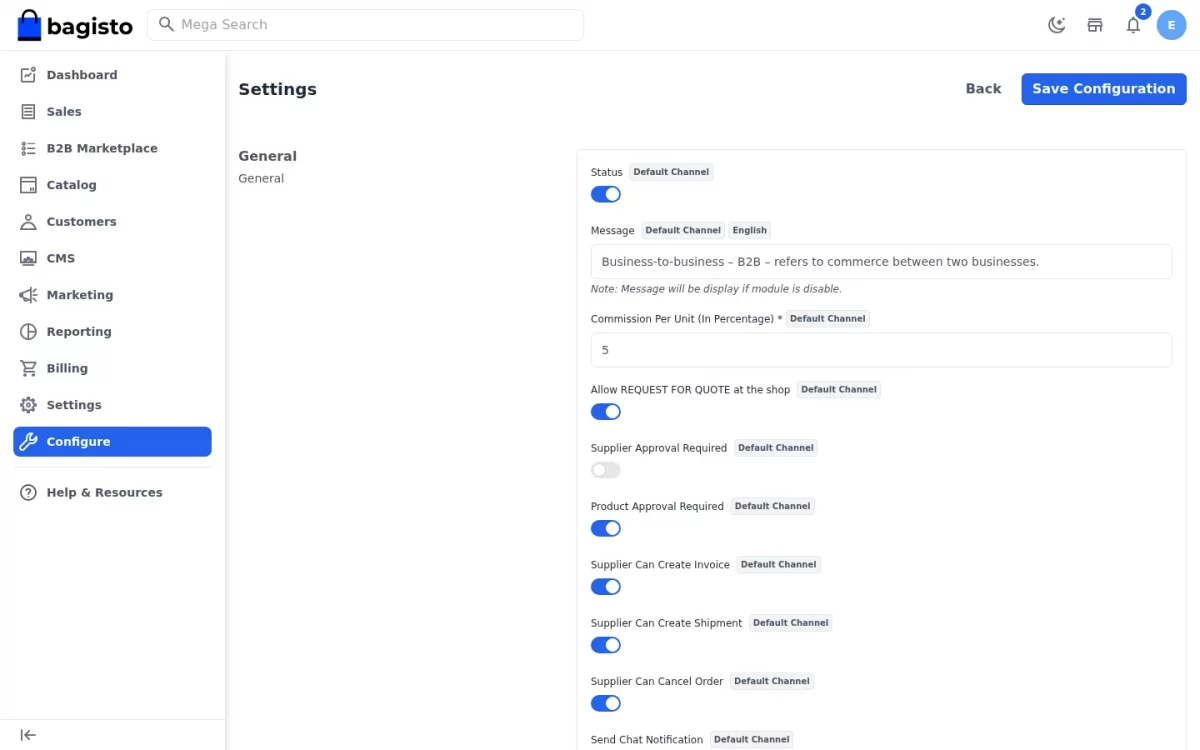Open Dashboard menu item

(112, 75)
